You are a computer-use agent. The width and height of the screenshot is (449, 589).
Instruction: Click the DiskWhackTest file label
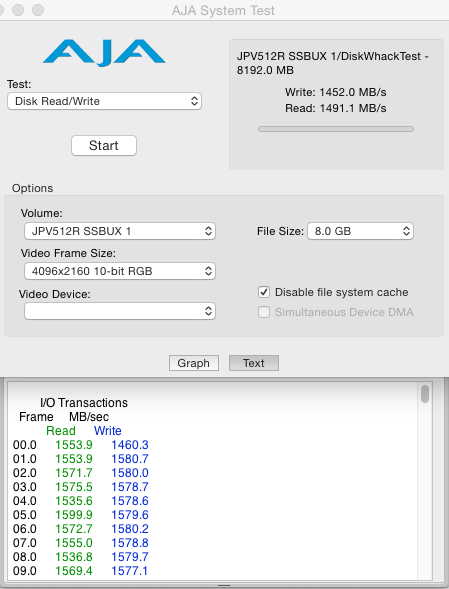pos(333,63)
